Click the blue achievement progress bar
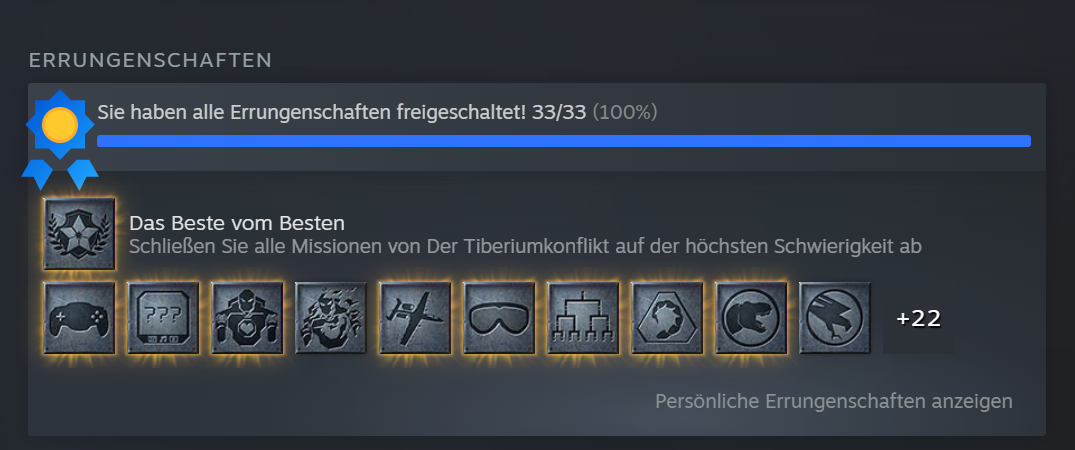This screenshot has width=1075, height=450. 564,141
